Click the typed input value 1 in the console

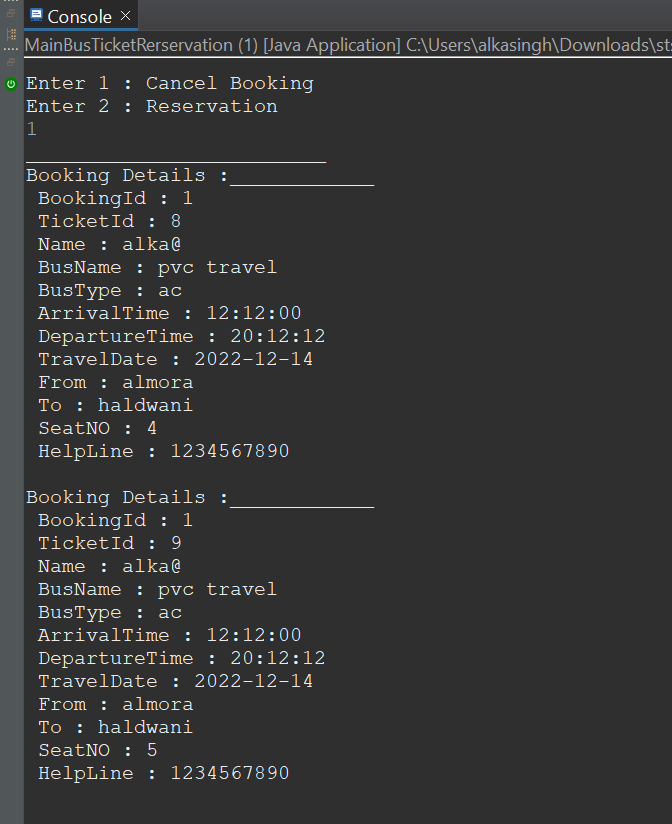point(31,128)
